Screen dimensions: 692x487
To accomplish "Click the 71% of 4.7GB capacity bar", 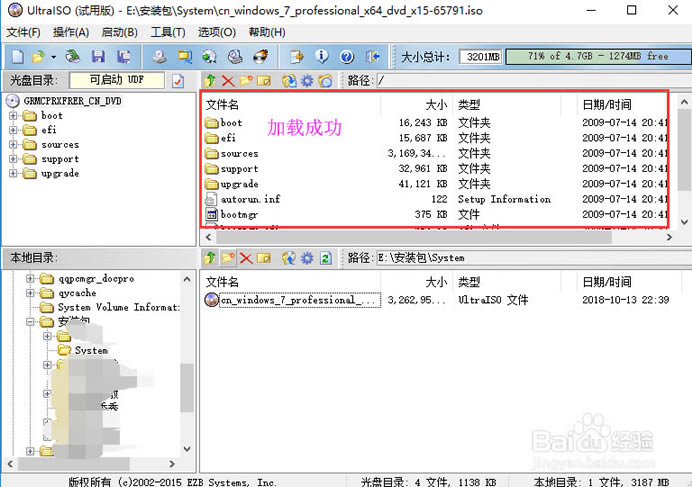I will [598, 57].
